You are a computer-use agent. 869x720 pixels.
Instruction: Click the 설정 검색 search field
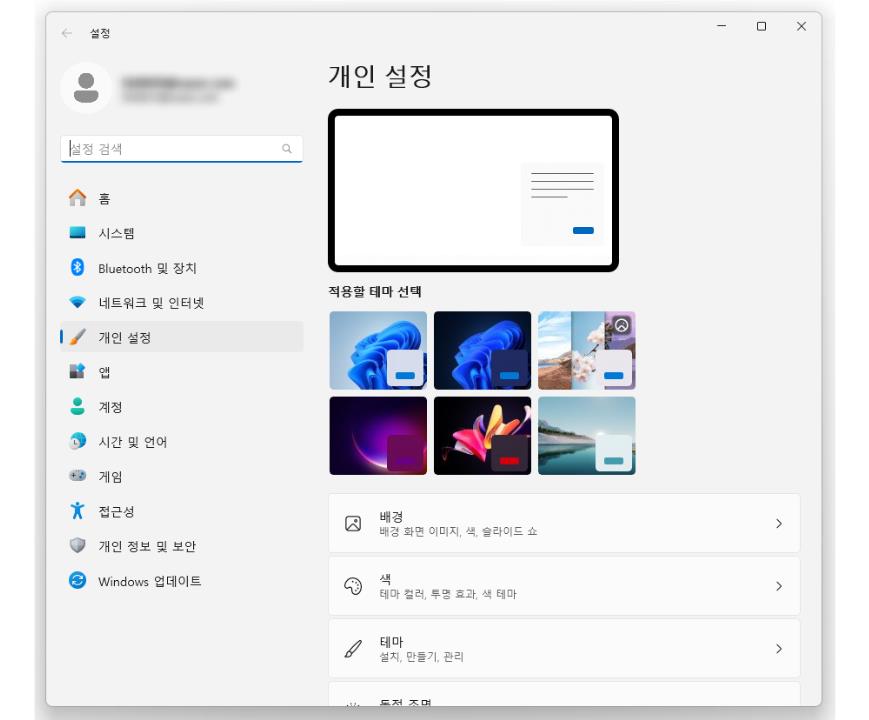click(182, 149)
